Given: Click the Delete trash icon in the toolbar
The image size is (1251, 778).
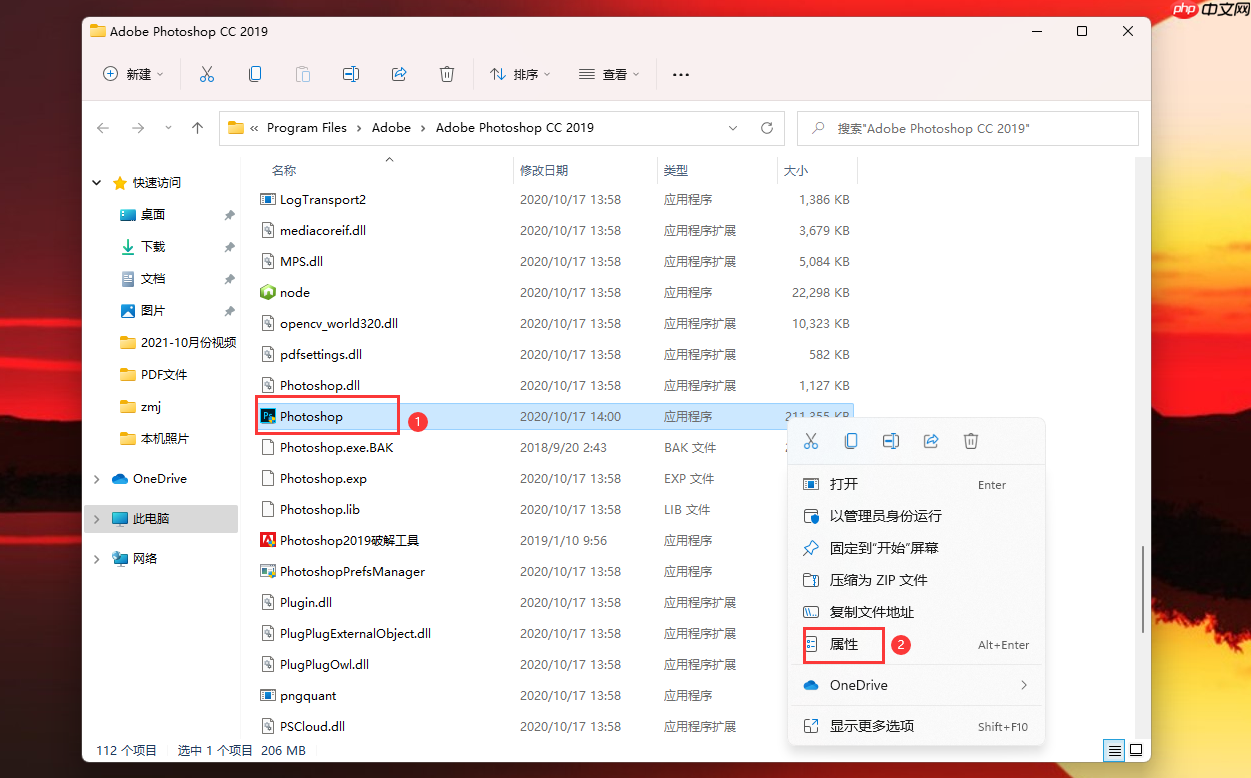Looking at the screenshot, I should pos(447,74).
